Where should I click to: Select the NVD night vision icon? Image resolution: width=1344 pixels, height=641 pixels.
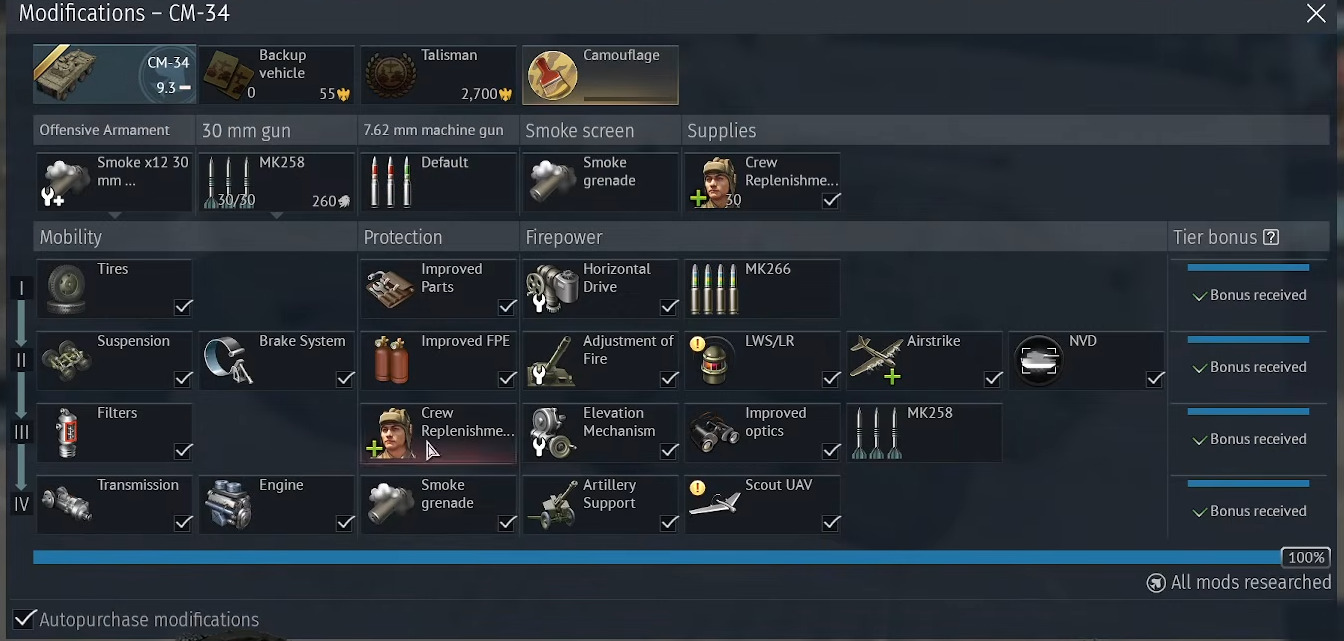point(1039,360)
